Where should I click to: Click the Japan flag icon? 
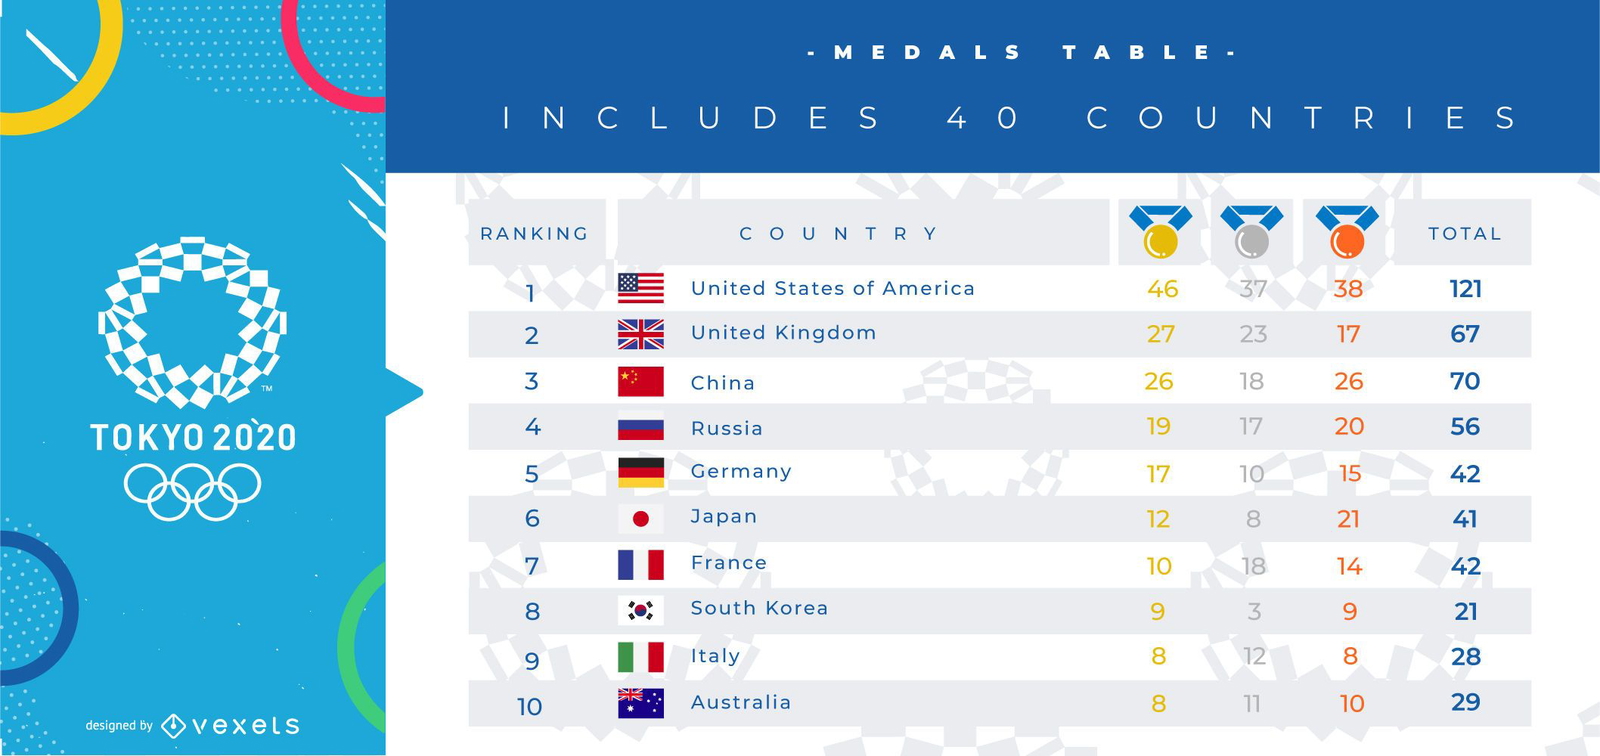640,518
